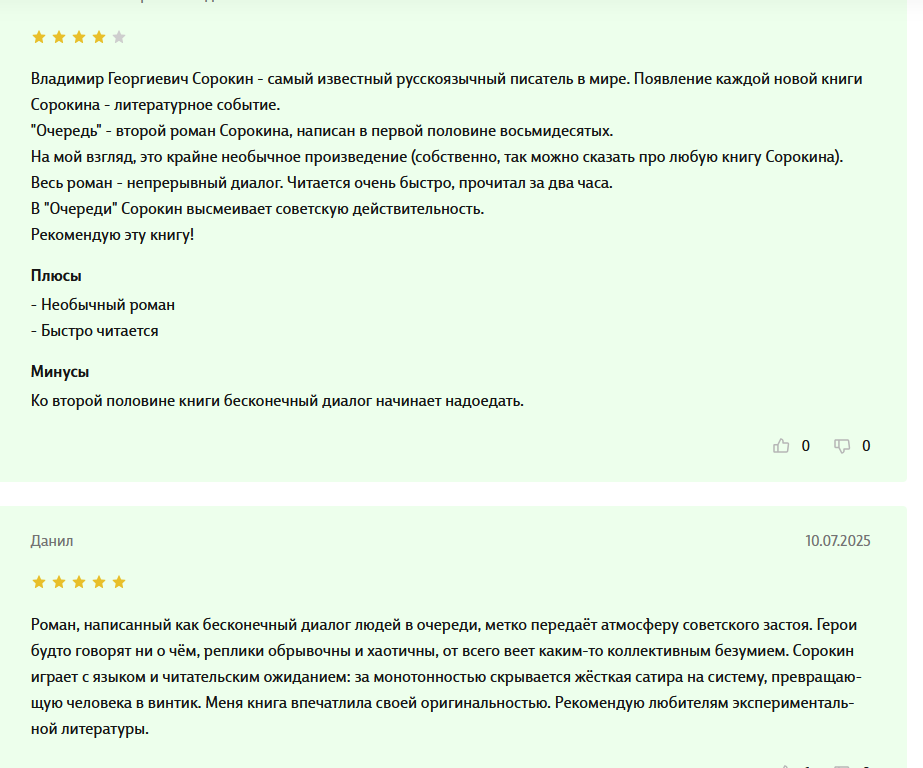This screenshot has height=768, width=923.
Task: Click the review date 10.07.2025
Action: click(x=838, y=541)
